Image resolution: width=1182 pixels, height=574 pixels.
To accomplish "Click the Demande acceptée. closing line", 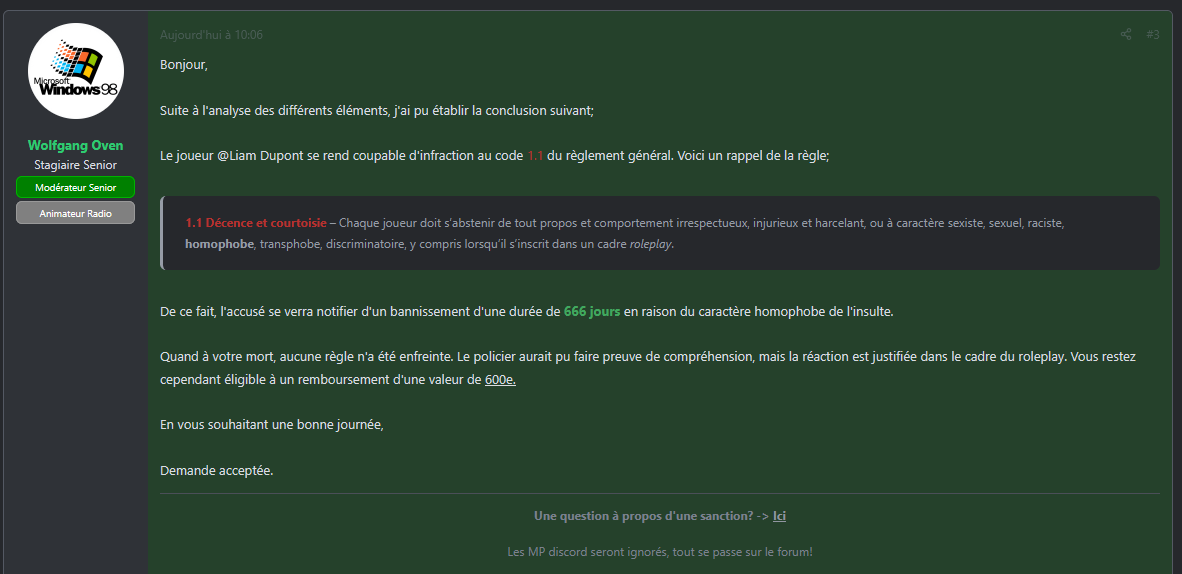I will click(x=216, y=471).
